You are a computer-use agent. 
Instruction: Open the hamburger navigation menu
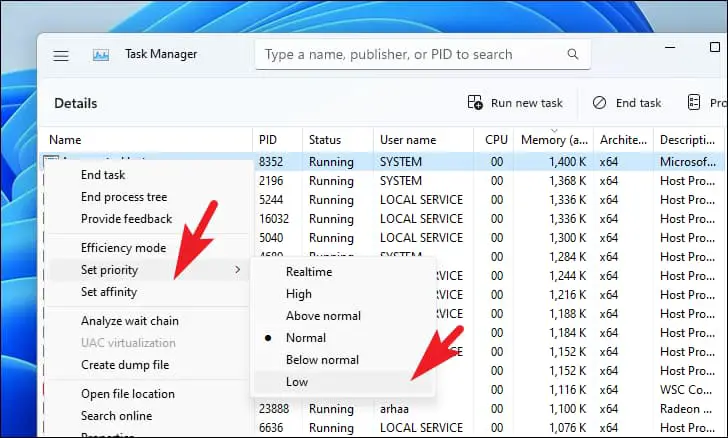click(x=61, y=56)
